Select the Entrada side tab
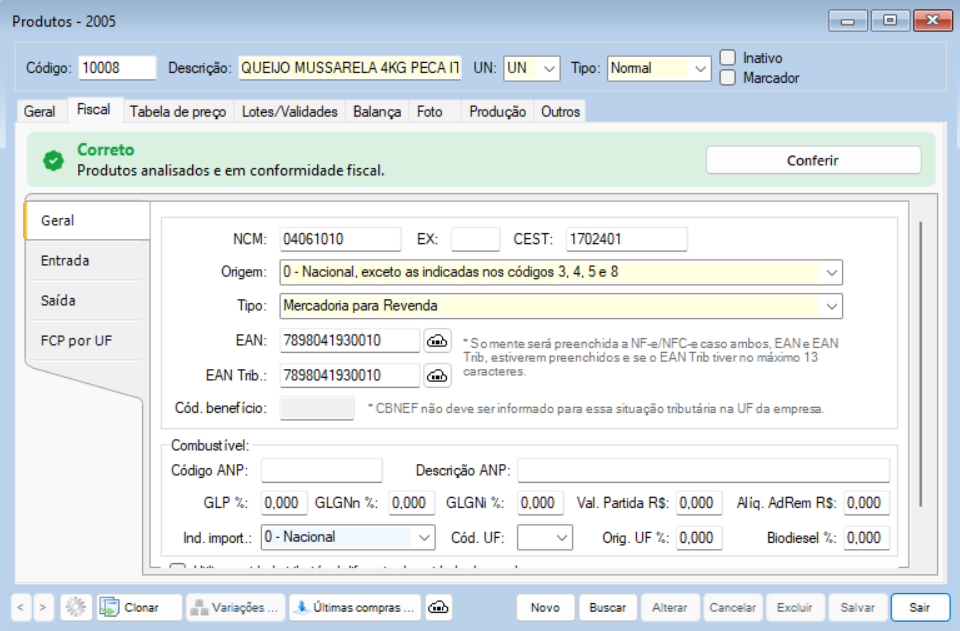 click(x=86, y=261)
